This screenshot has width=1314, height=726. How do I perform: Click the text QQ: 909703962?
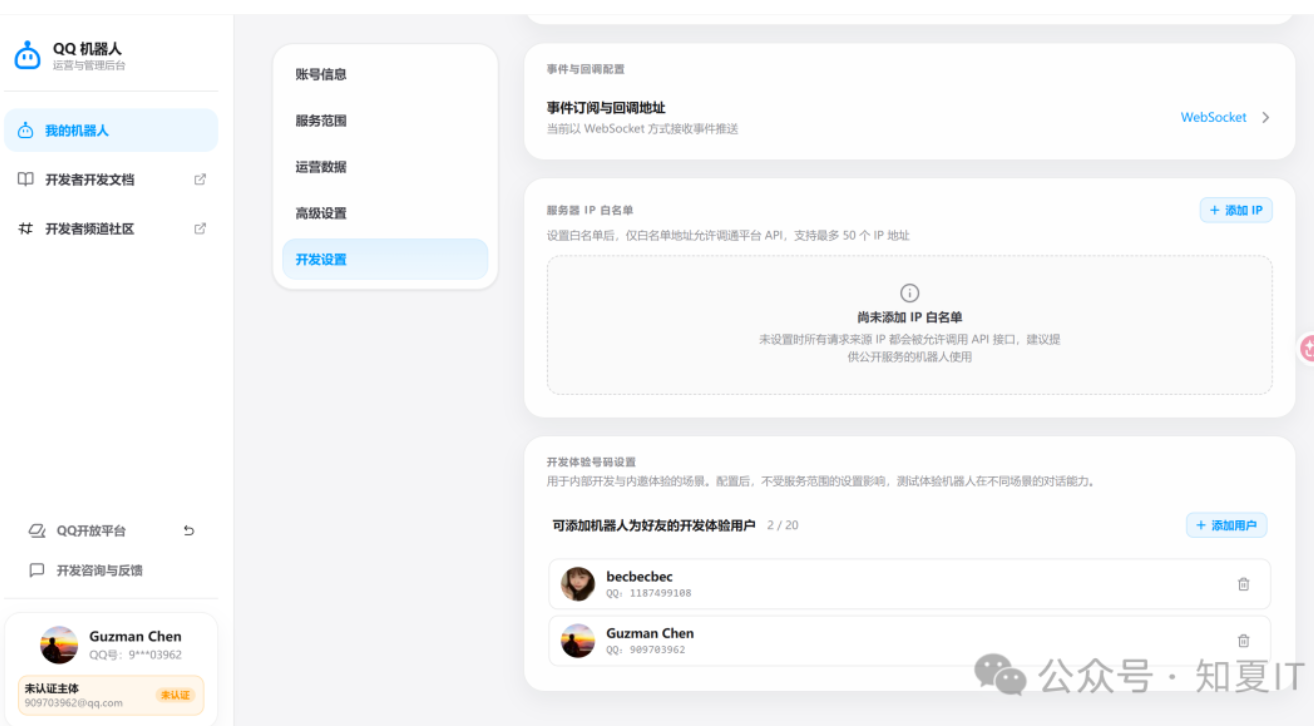click(x=645, y=649)
